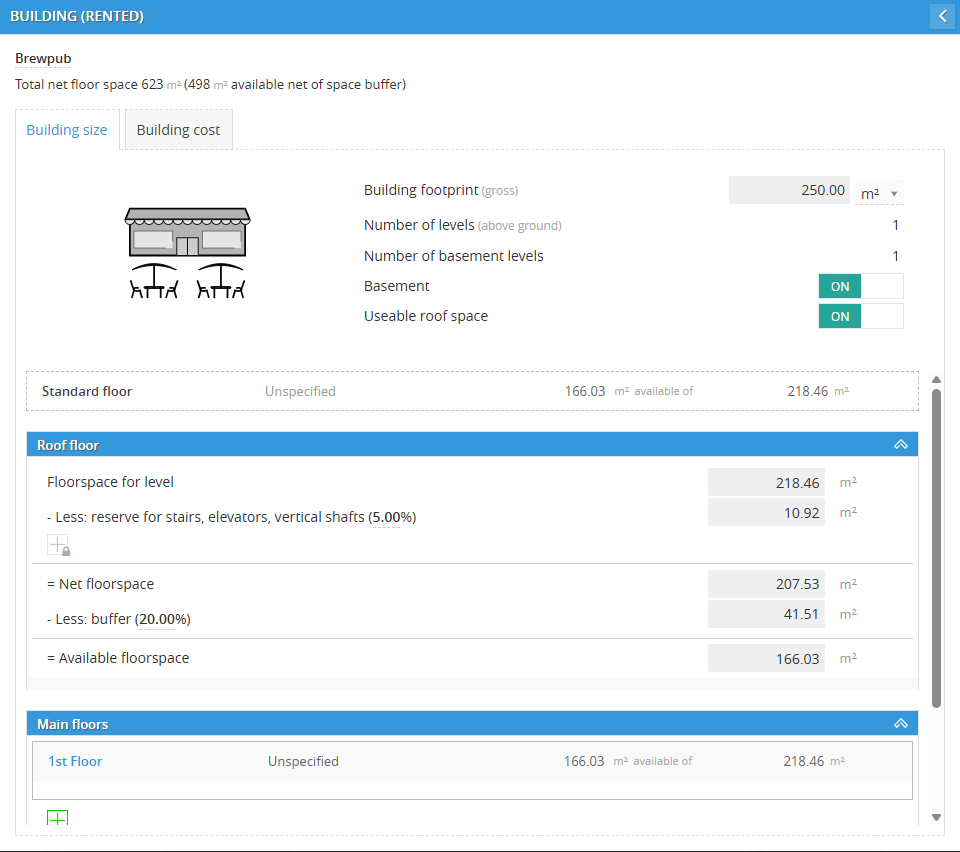Open the 1st Floor link

(x=75, y=761)
